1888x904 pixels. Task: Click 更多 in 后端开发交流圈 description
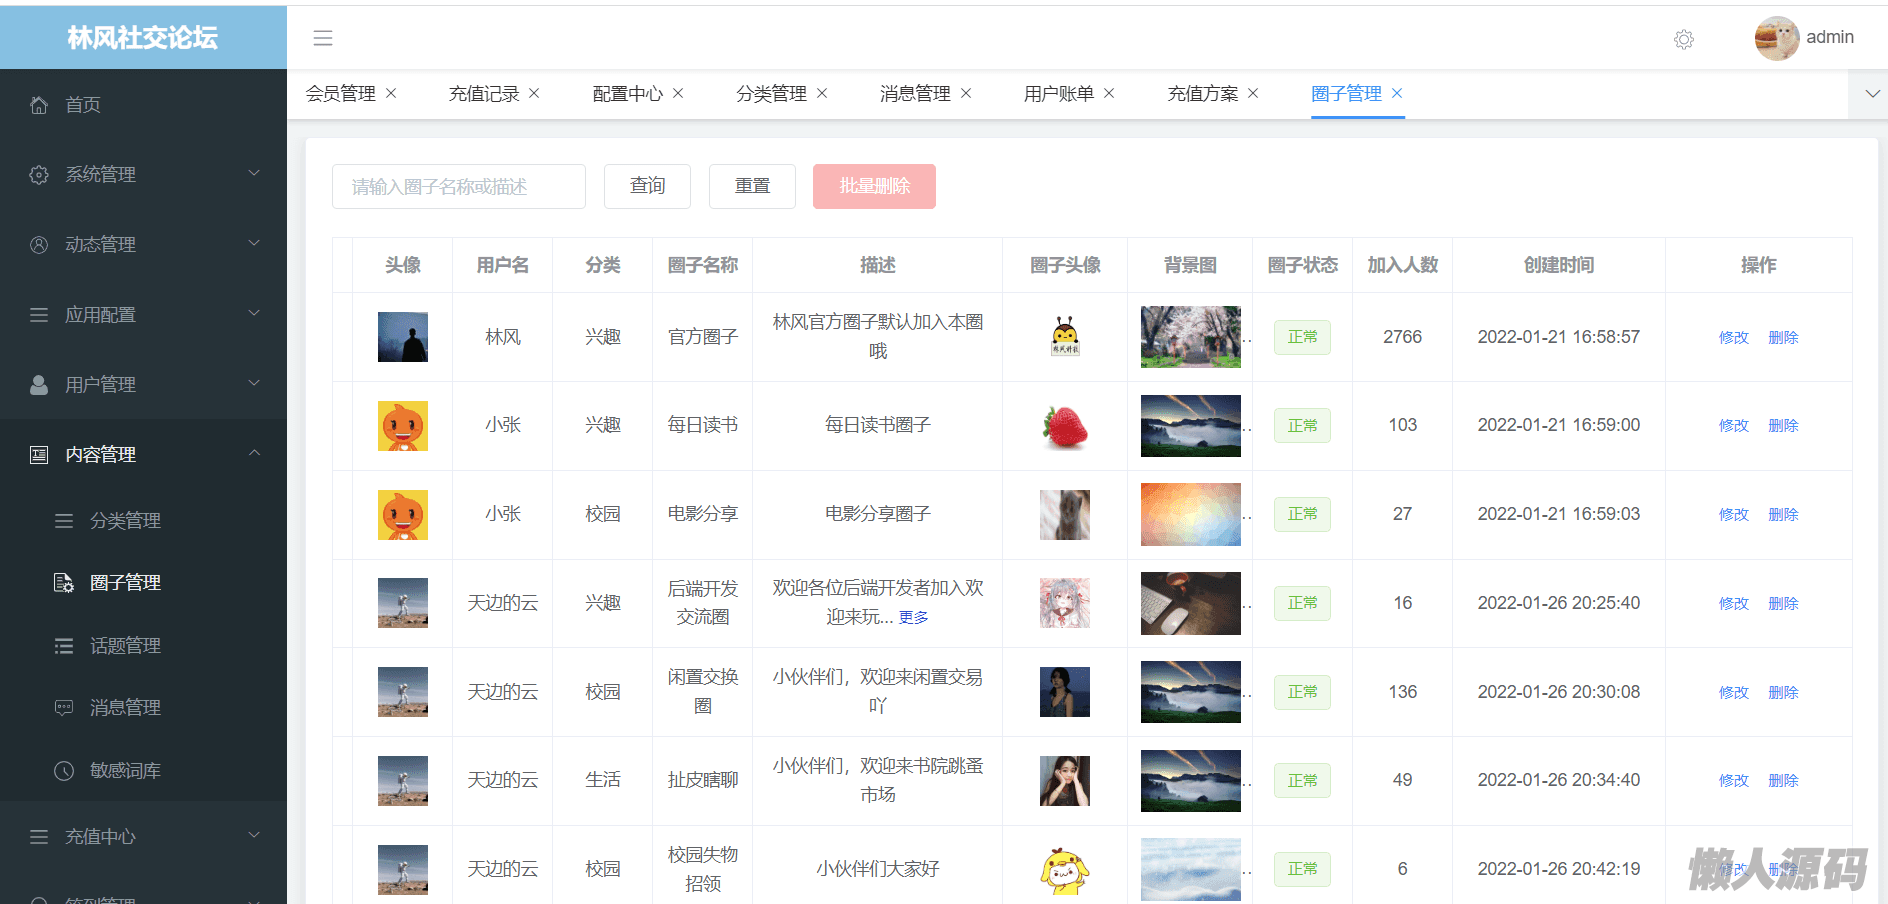pyautogui.click(x=913, y=618)
